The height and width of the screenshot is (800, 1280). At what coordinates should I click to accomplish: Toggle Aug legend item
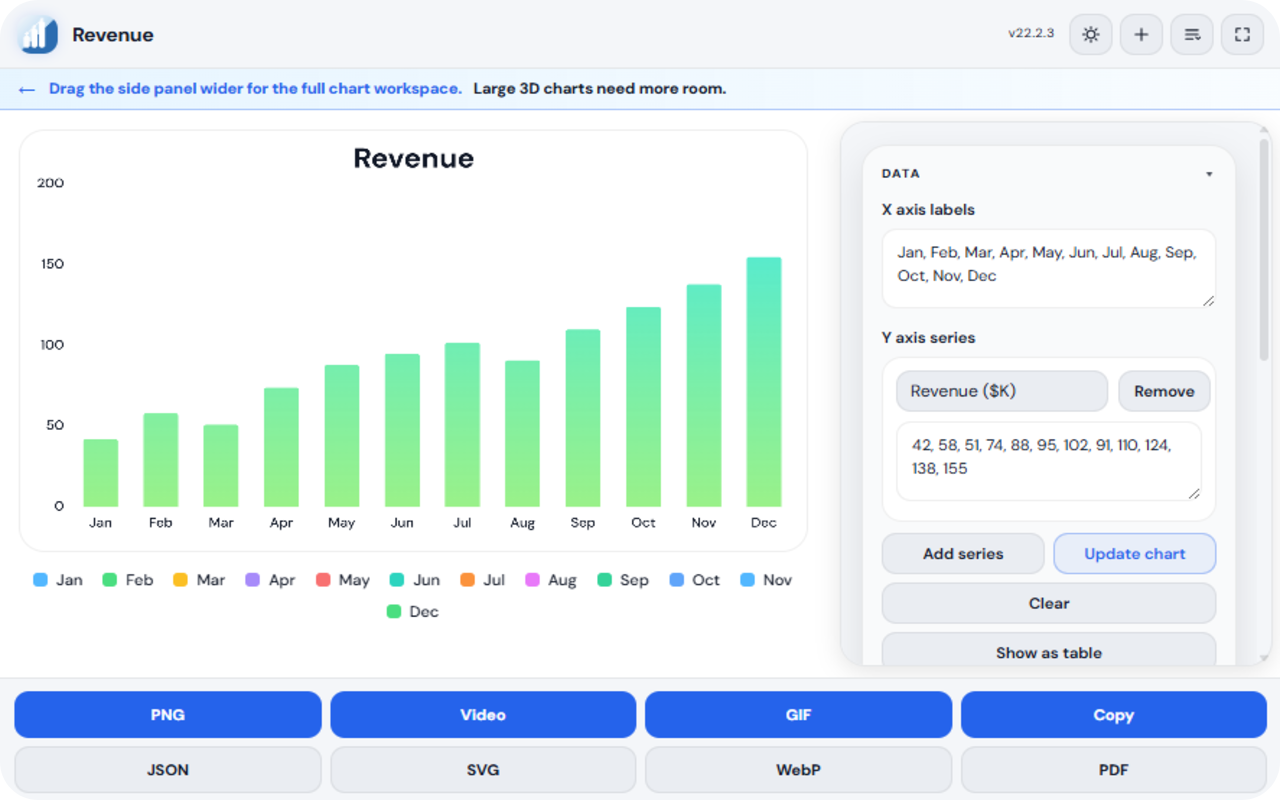[551, 580]
